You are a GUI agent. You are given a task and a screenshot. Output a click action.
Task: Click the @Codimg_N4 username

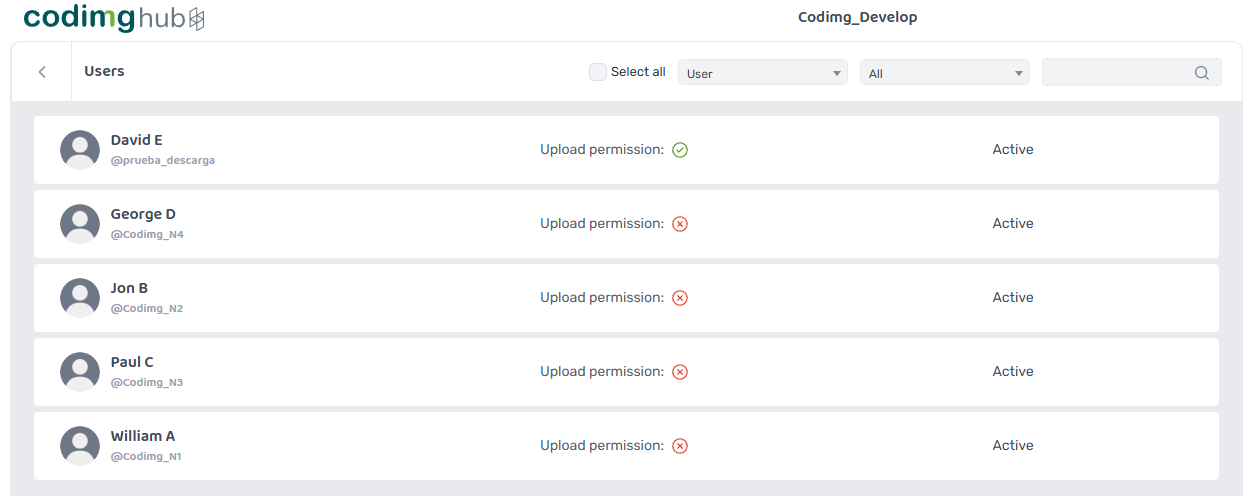tap(147, 234)
